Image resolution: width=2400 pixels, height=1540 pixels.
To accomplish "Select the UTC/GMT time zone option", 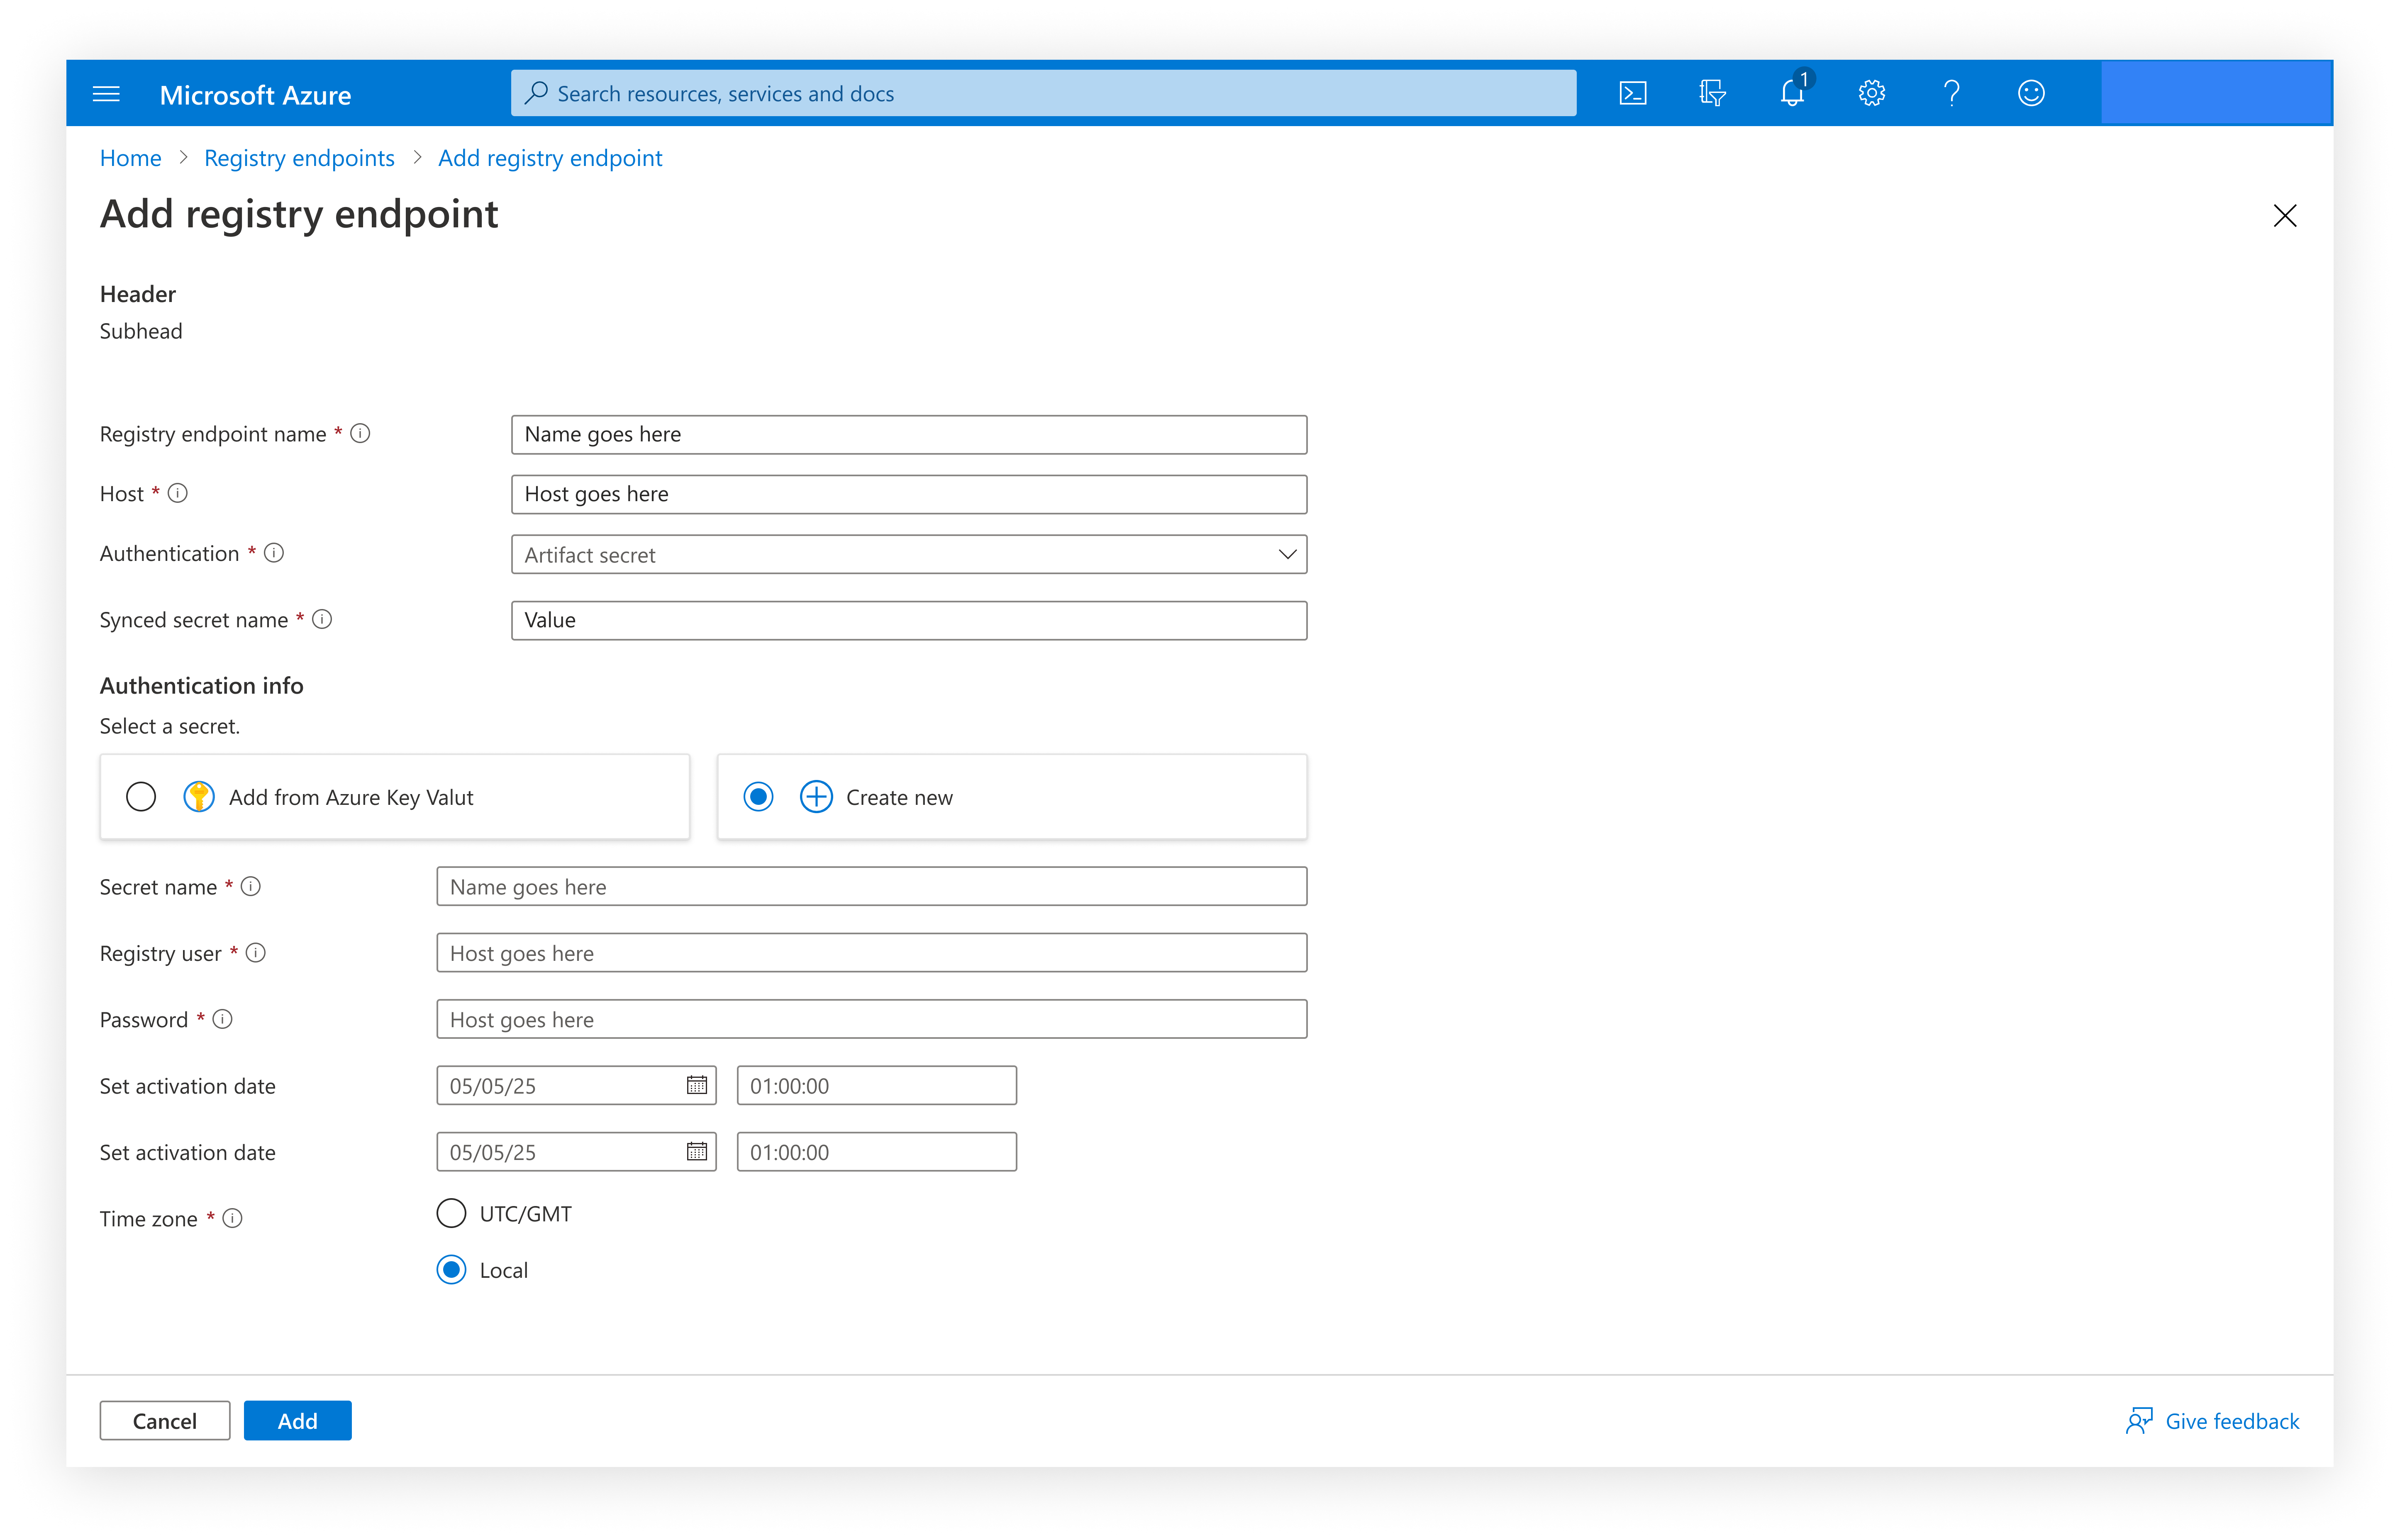I will (452, 1213).
